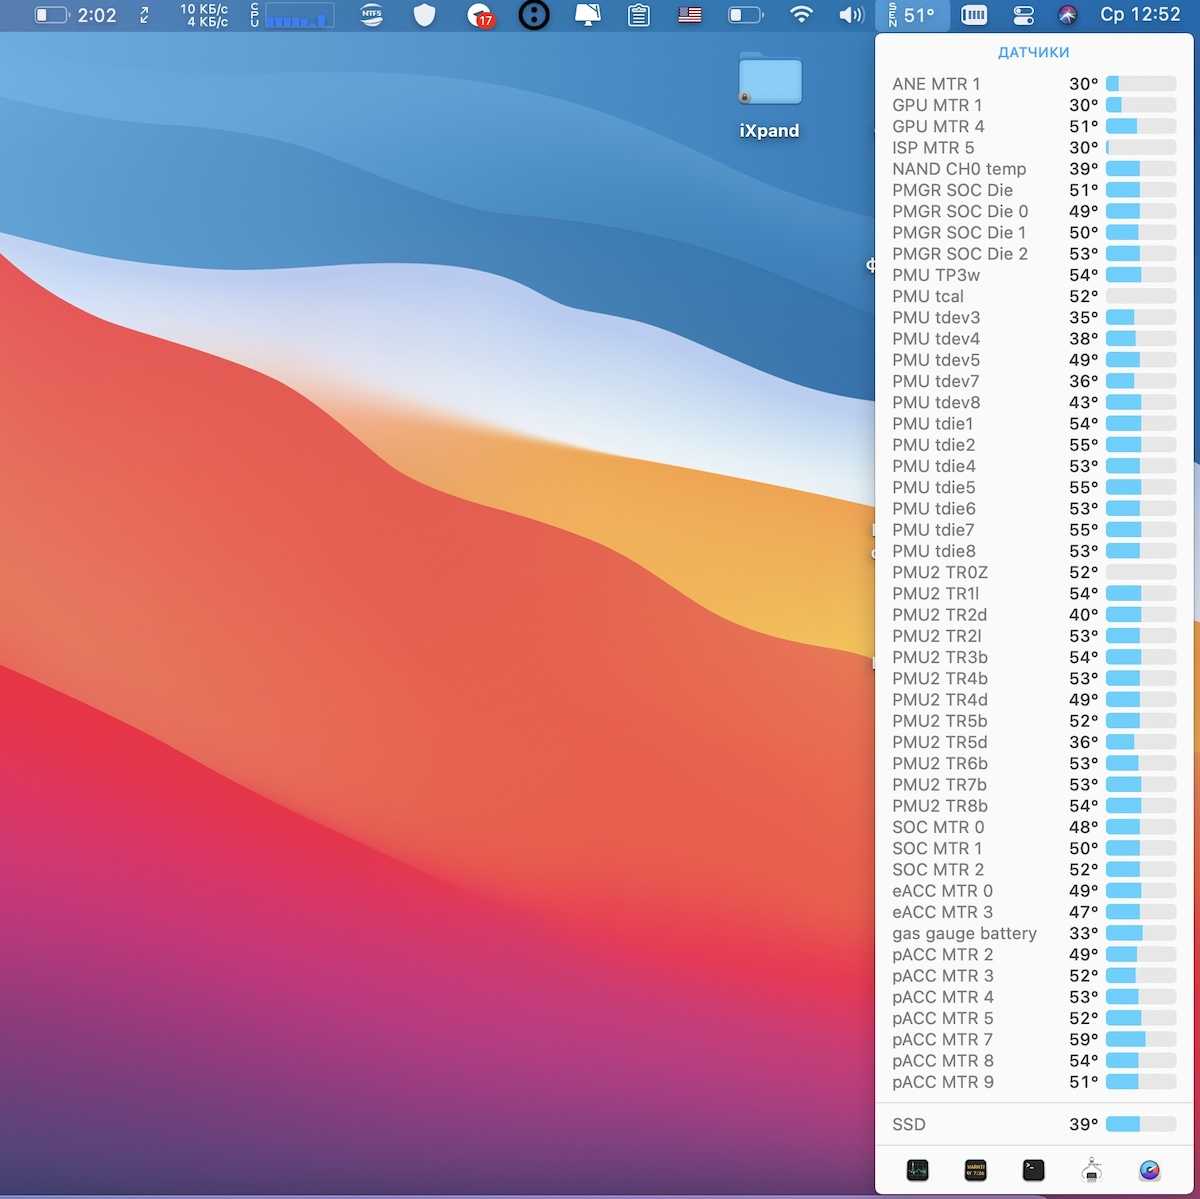
Task: Click the menu bar icon with the 17 badge
Action: [x=481, y=15]
